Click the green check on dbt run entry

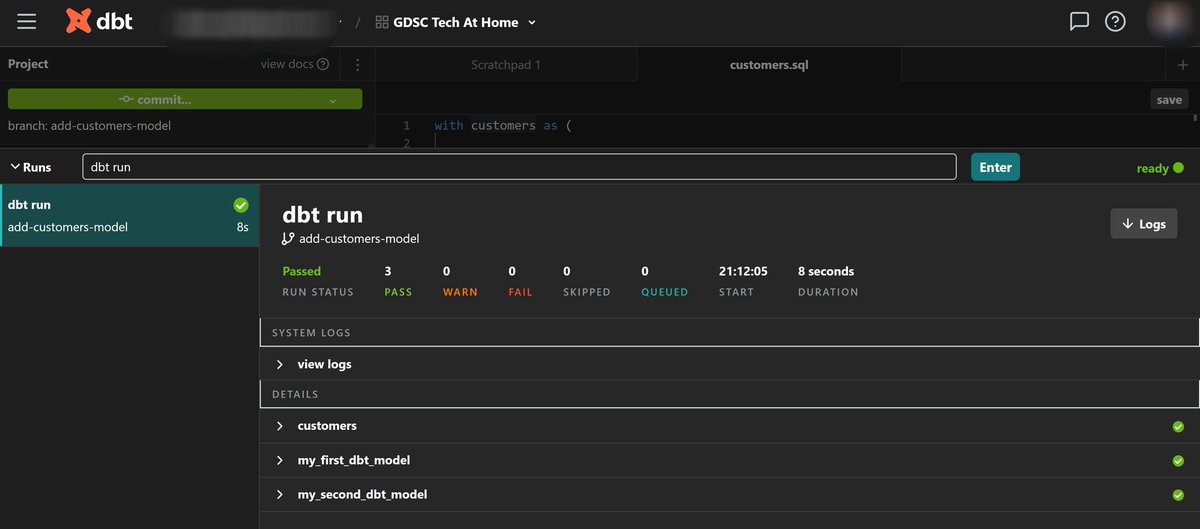coord(241,205)
